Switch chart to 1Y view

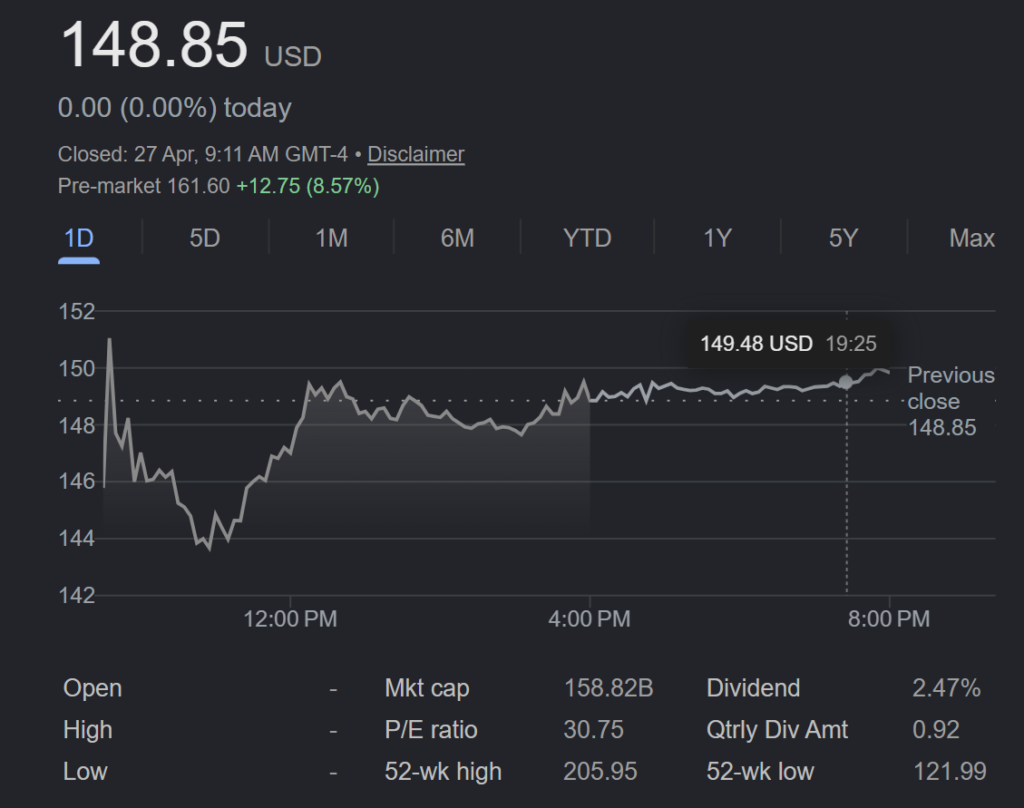717,238
